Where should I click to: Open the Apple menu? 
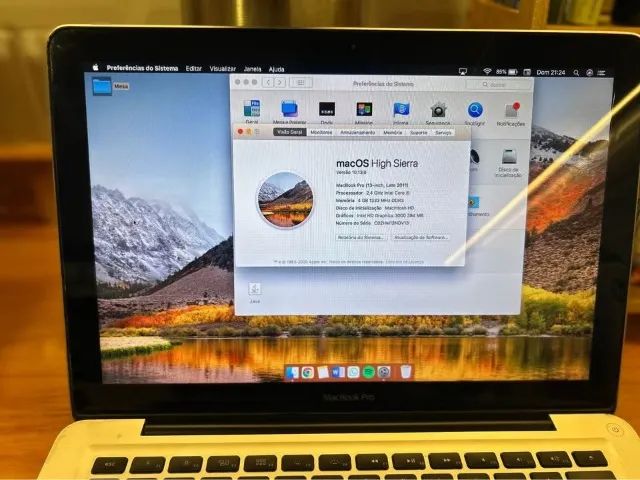pos(96,68)
